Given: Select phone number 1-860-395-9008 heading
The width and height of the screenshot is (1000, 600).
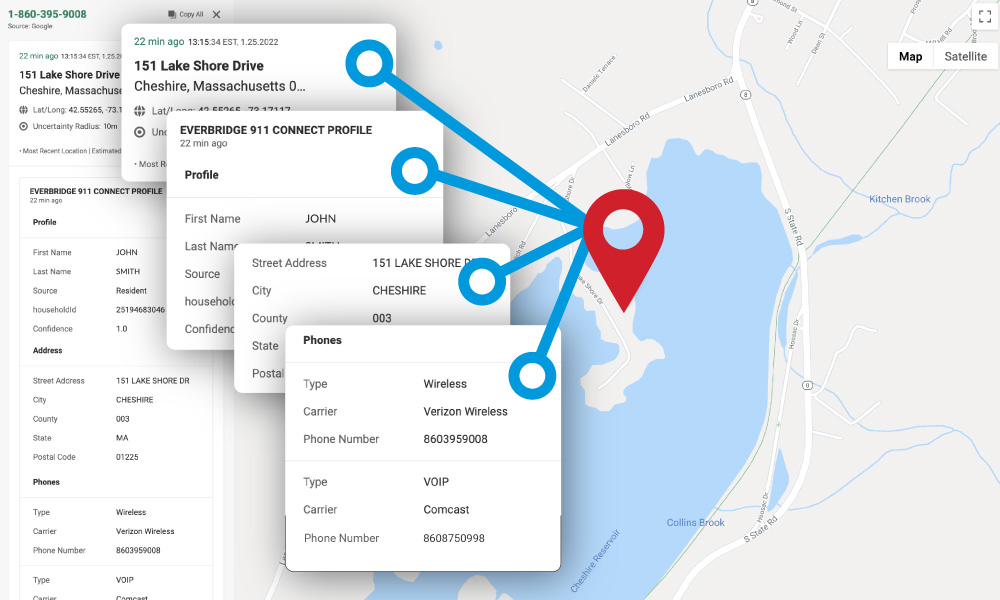Looking at the screenshot, I should (47, 14).
